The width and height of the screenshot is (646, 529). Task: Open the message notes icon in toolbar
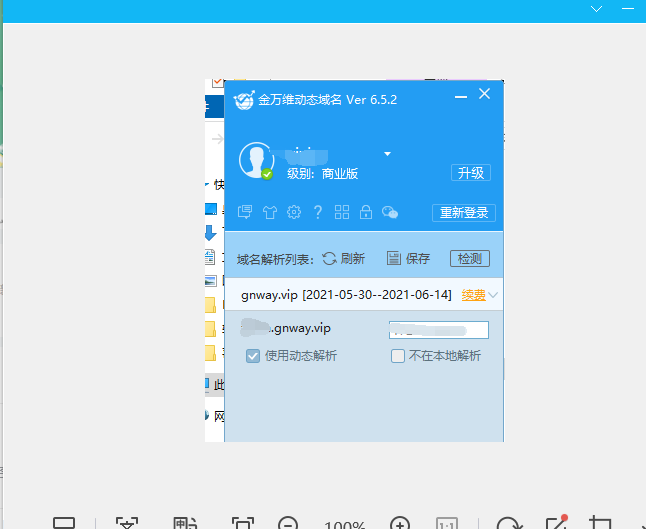[x=245, y=212]
